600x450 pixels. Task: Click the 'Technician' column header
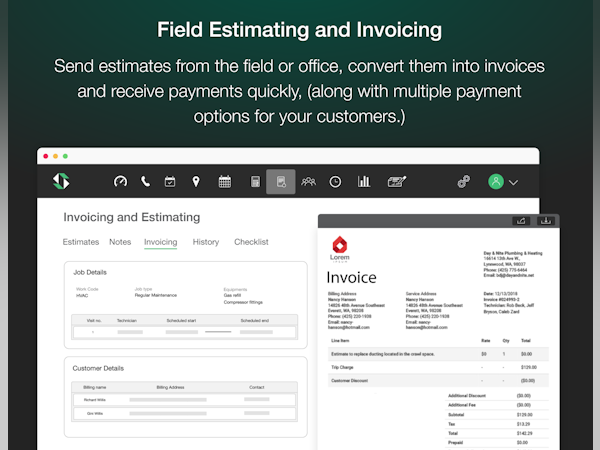[x=127, y=320]
